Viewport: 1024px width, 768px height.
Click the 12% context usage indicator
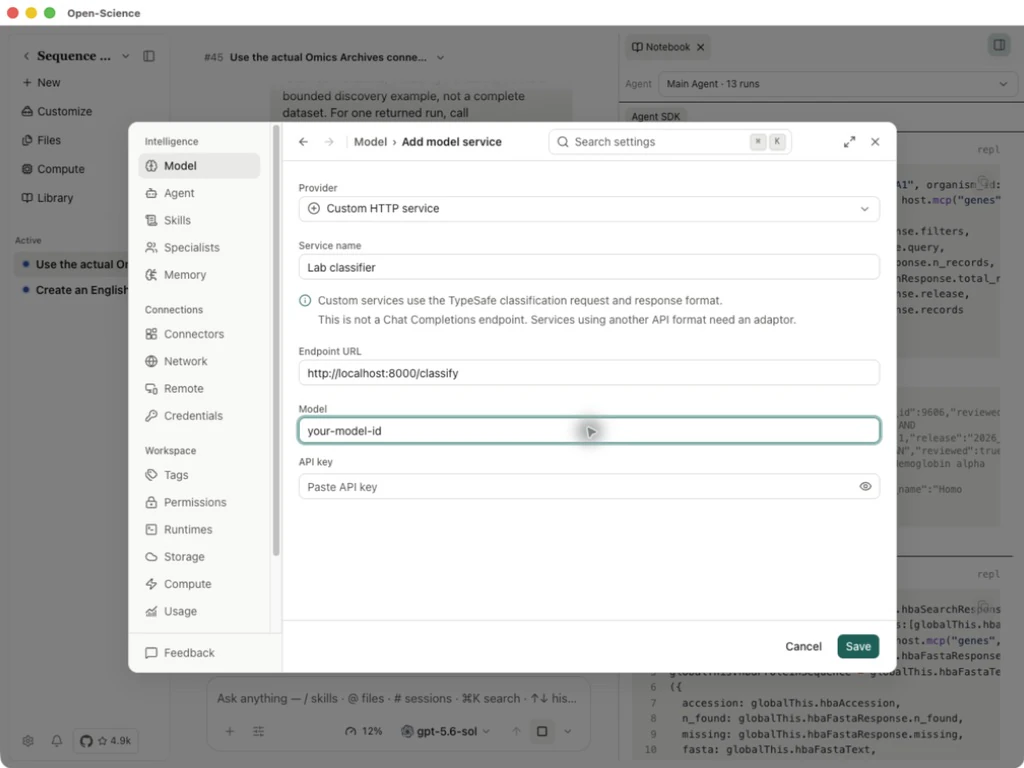click(x=364, y=731)
